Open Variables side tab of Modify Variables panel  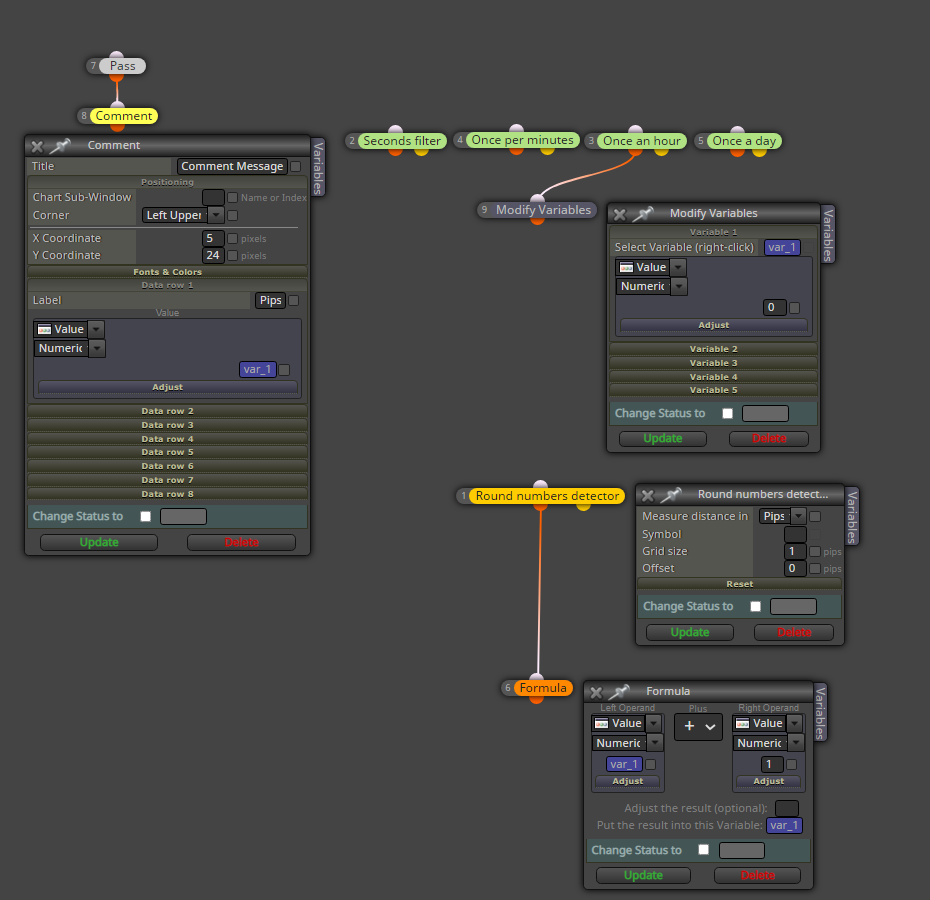point(828,235)
